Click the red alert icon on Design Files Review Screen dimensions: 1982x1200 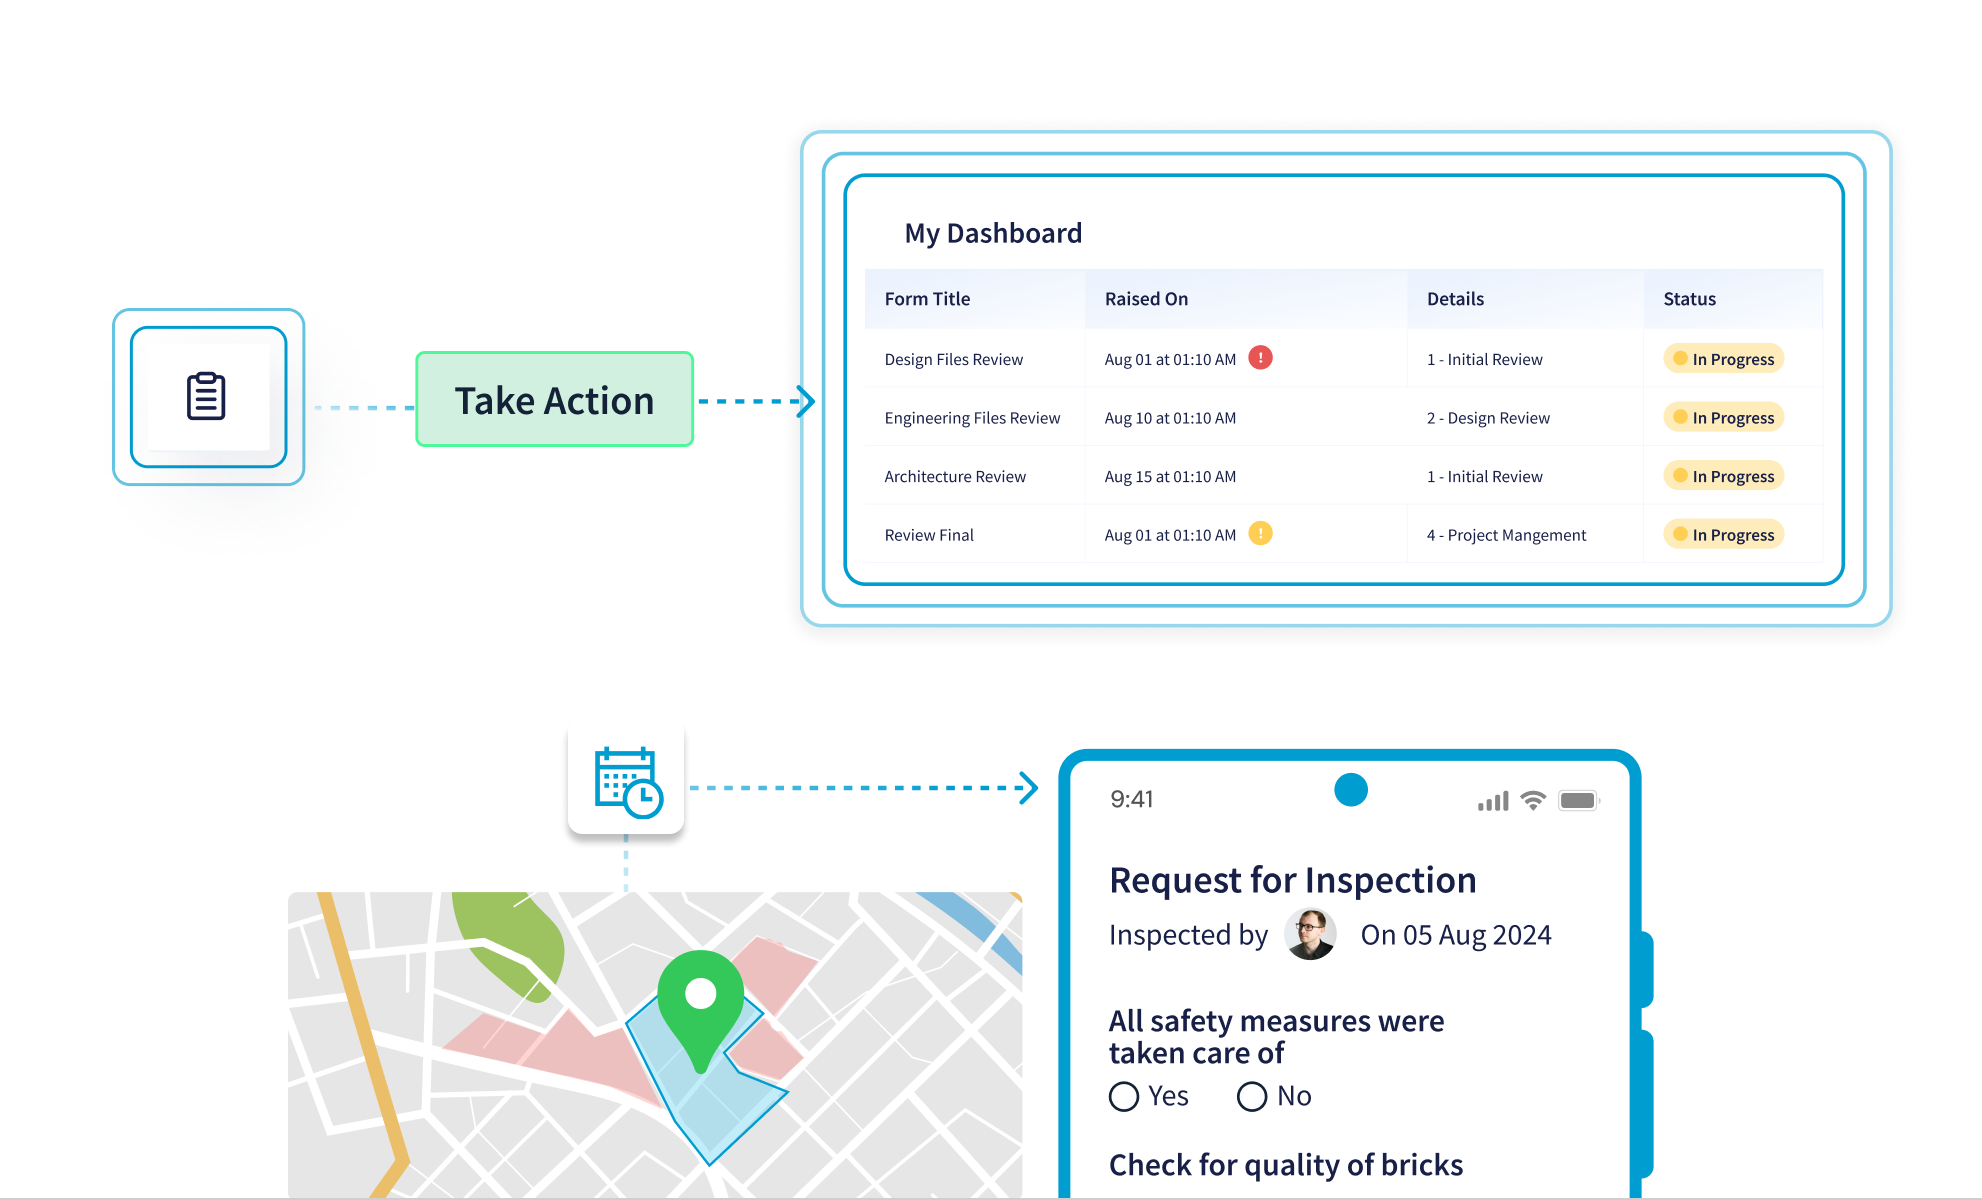pyautogui.click(x=1260, y=358)
